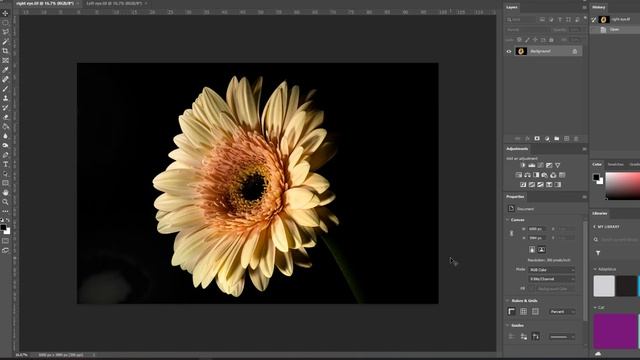Open the color Mode RGB dropdown
Viewport: 640px width, 360px height.
(552, 270)
